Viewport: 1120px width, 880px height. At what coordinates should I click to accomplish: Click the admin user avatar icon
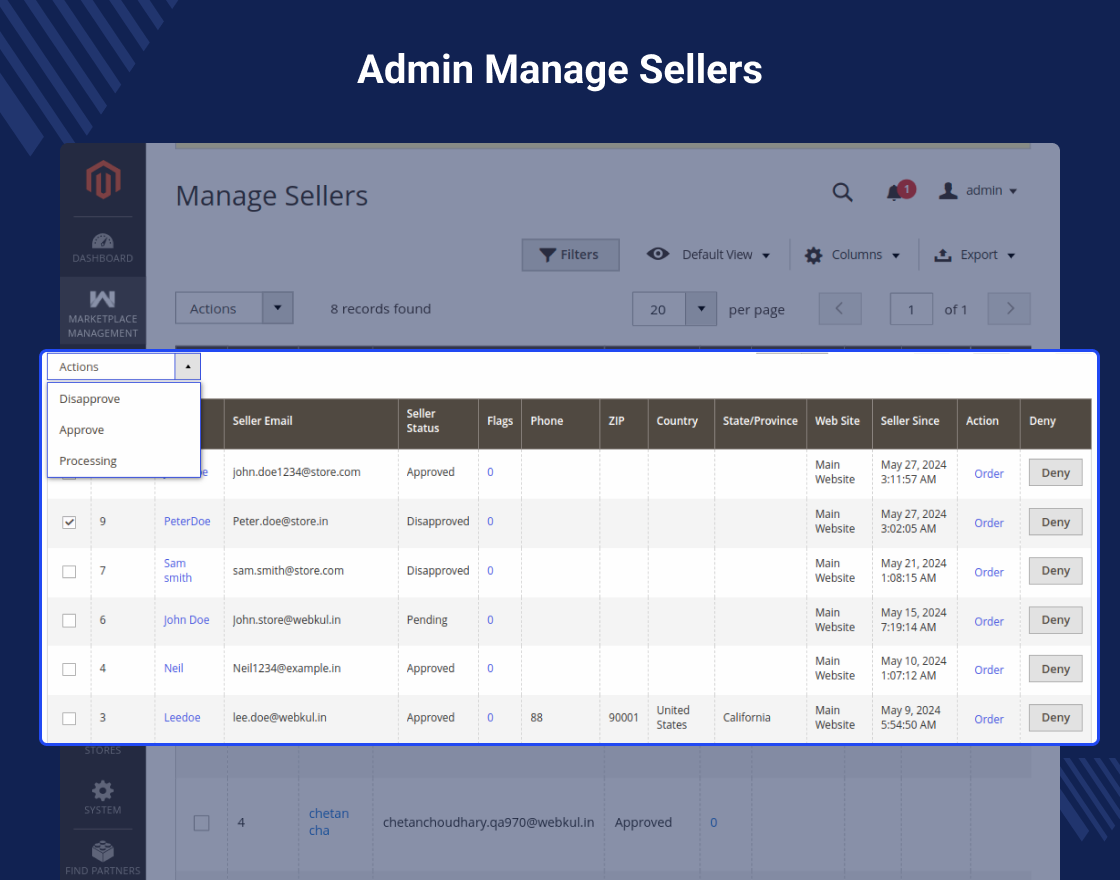pyautogui.click(x=948, y=191)
